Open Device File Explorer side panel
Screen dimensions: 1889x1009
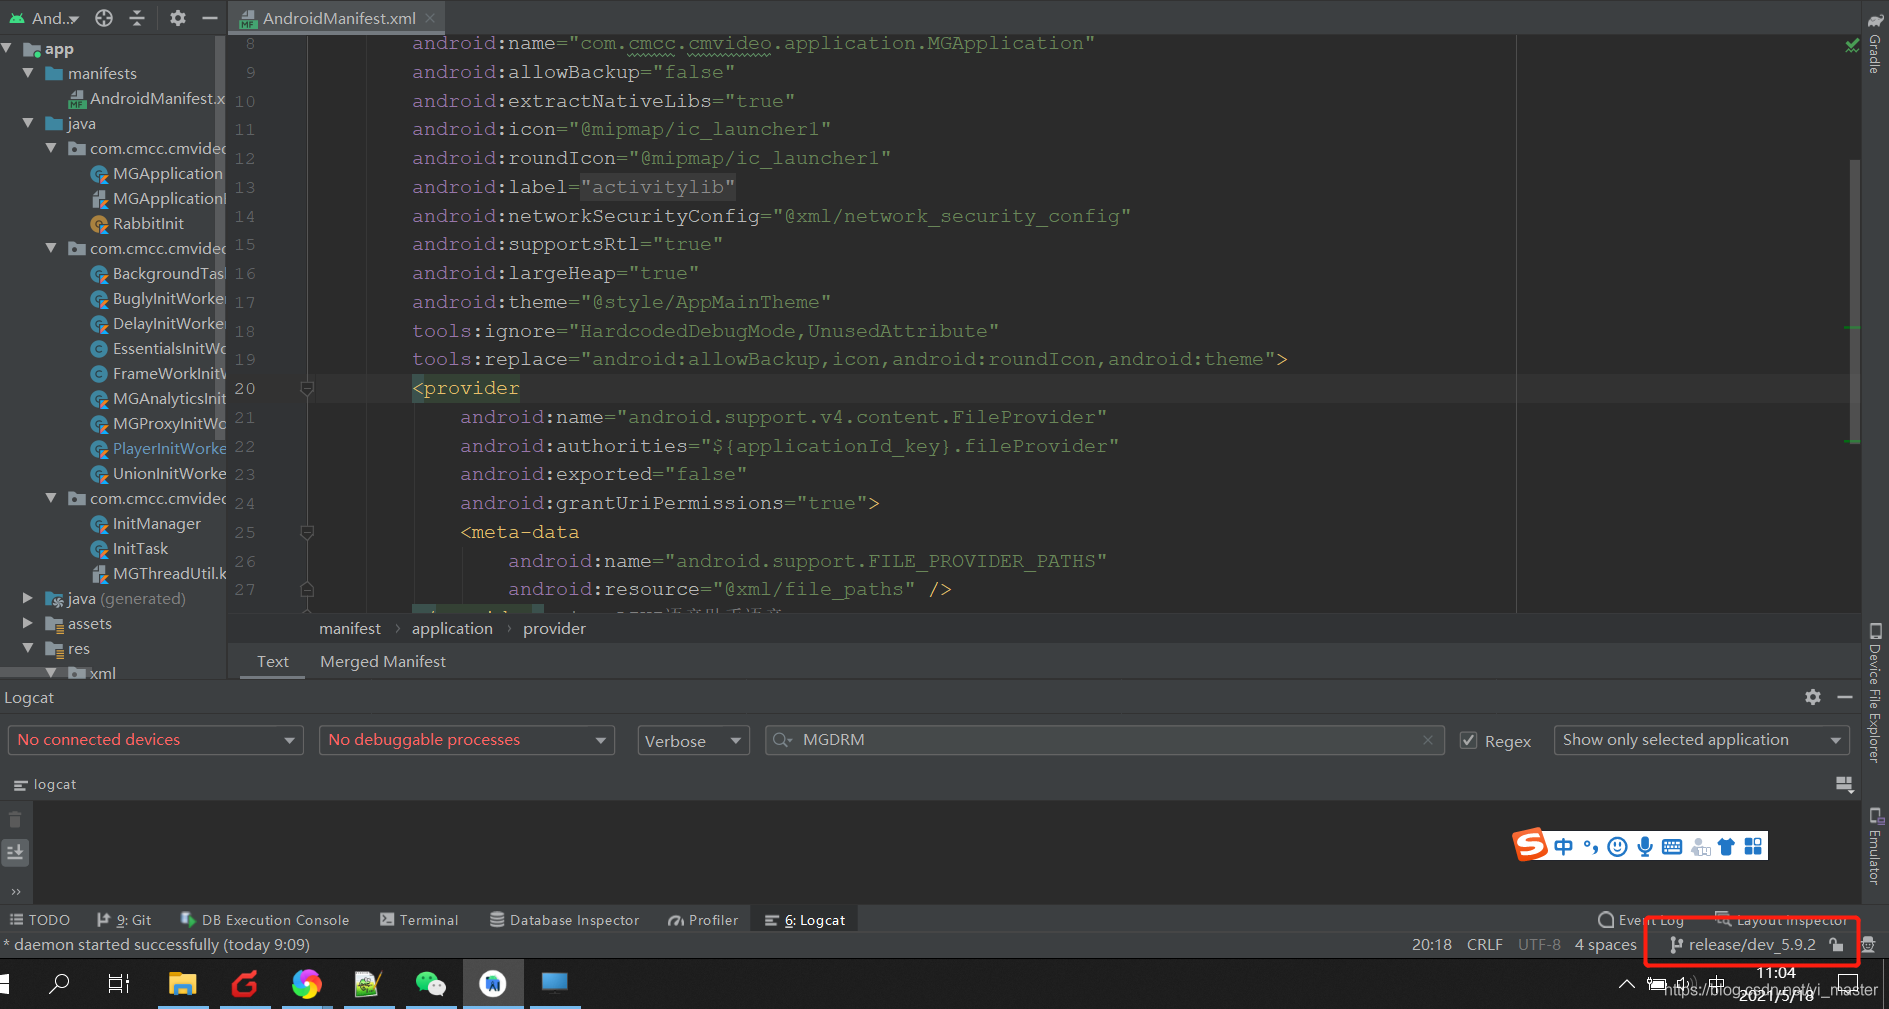[x=1875, y=692]
